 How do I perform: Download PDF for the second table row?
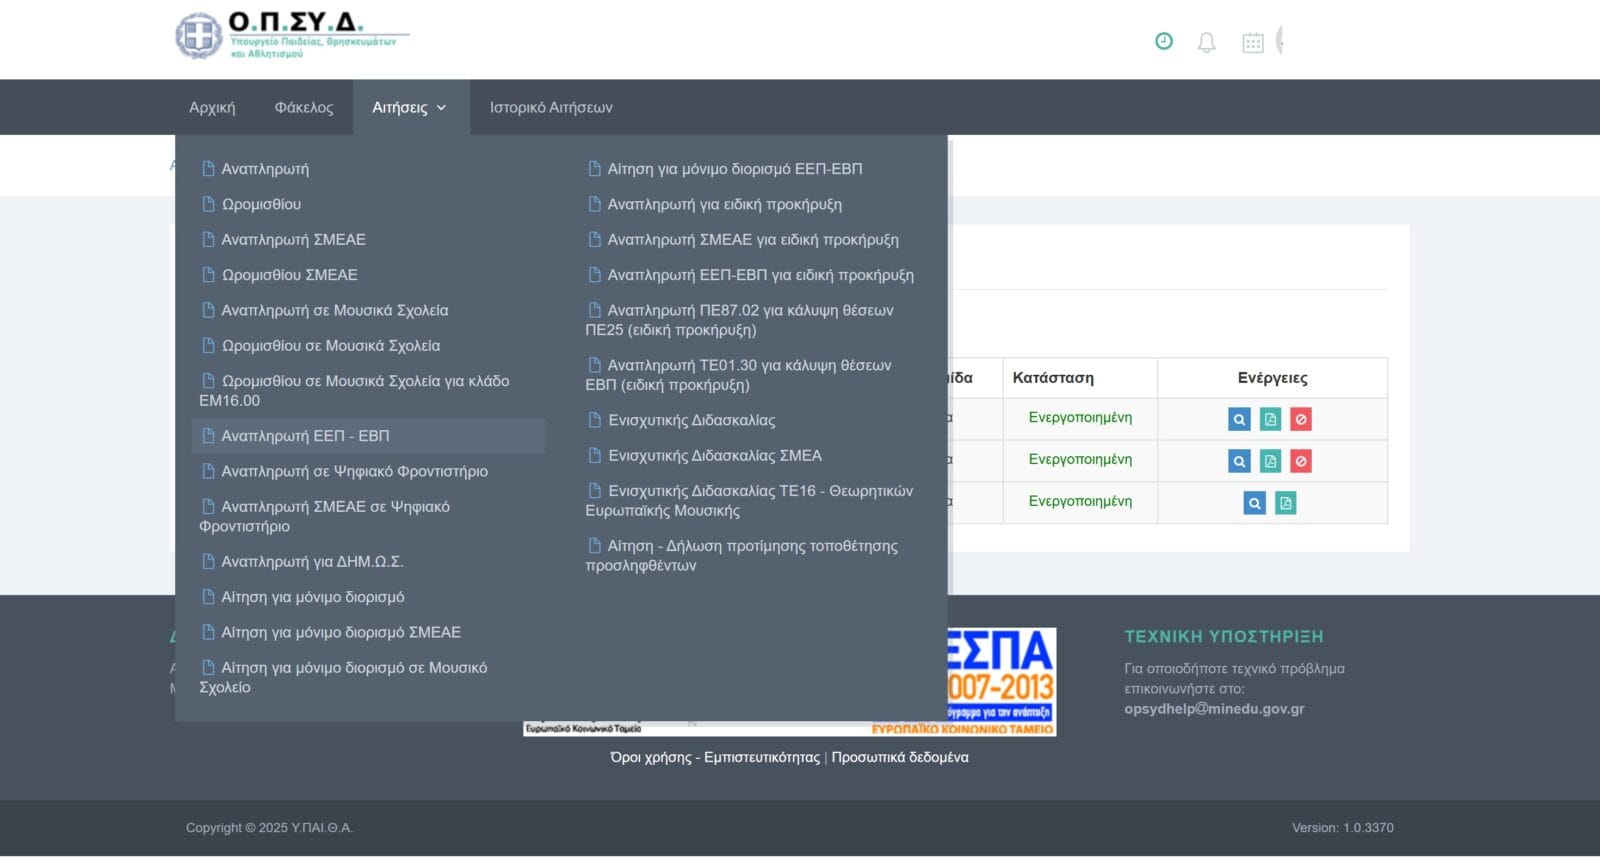1270,461
